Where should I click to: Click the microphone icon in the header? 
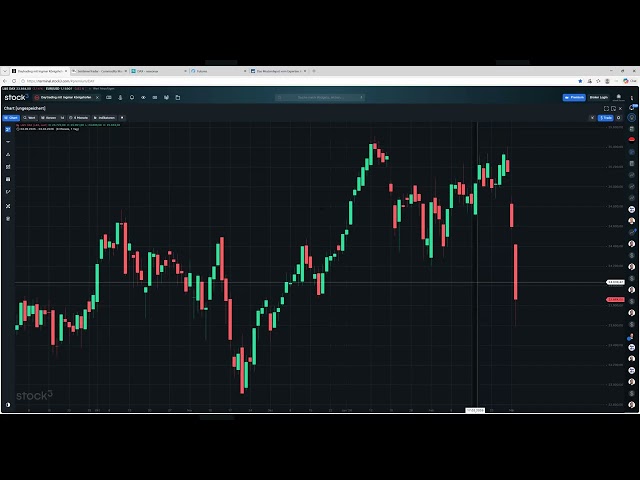click(x=120, y=98)
